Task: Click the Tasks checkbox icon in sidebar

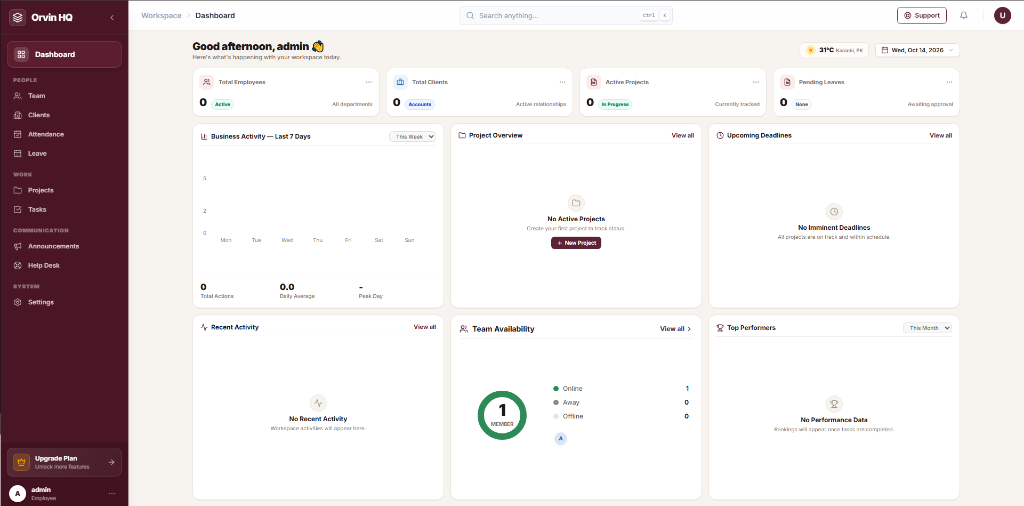Action: [18, 210]
